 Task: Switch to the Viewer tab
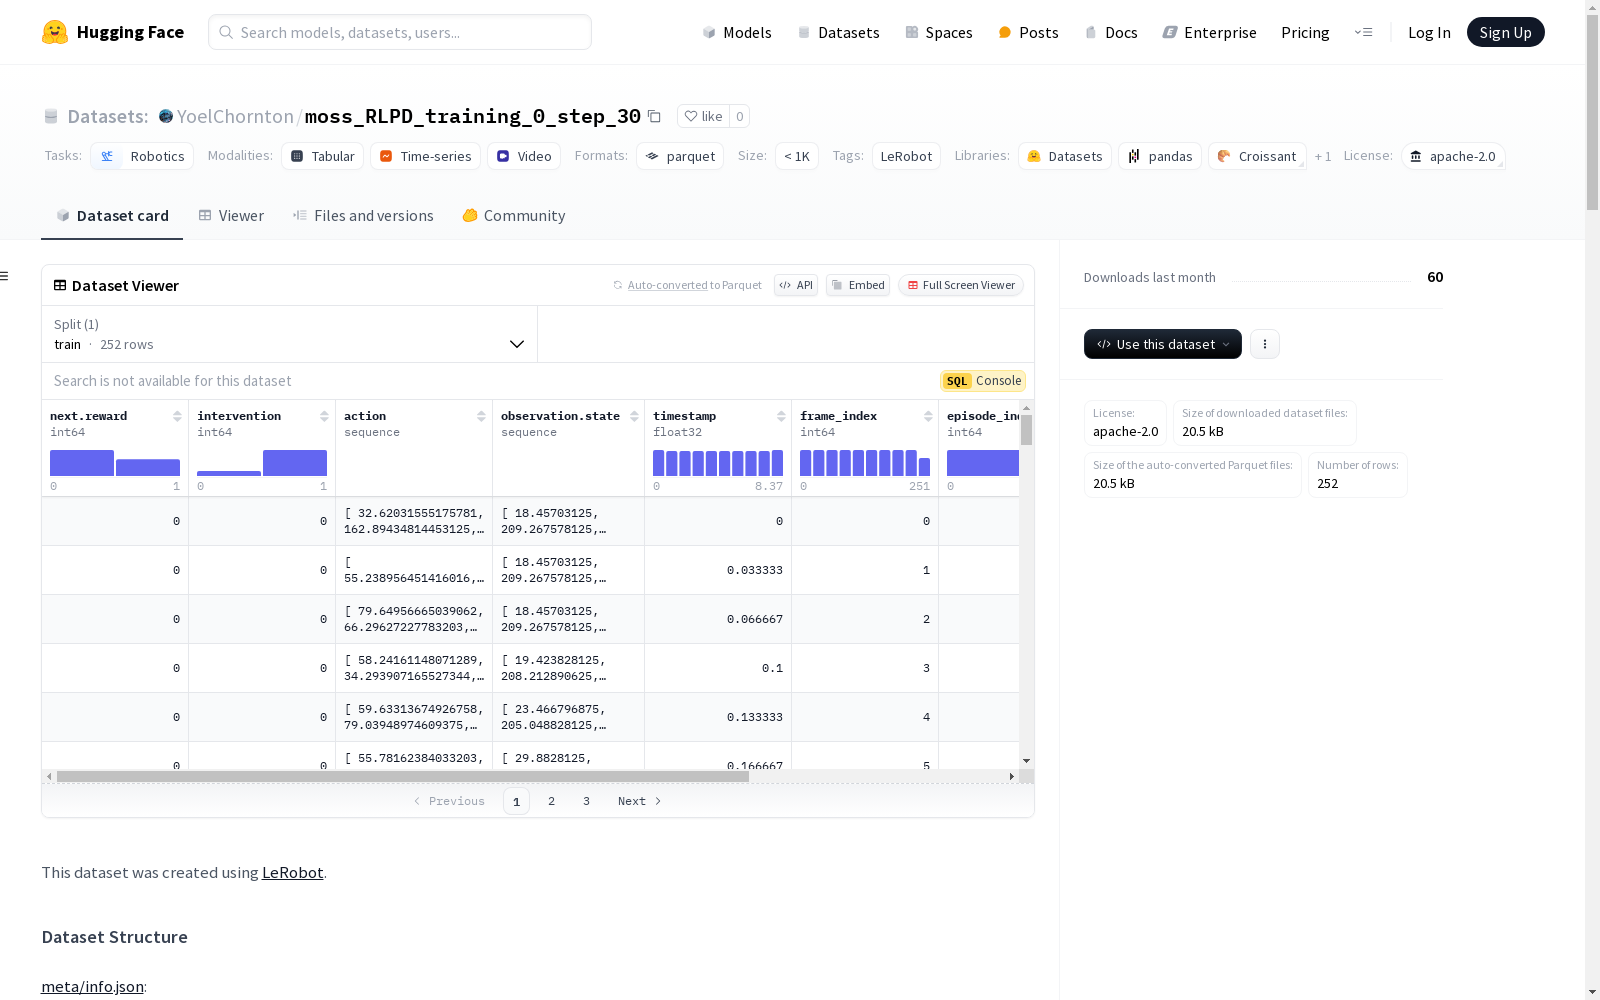[x=231, y=216]
